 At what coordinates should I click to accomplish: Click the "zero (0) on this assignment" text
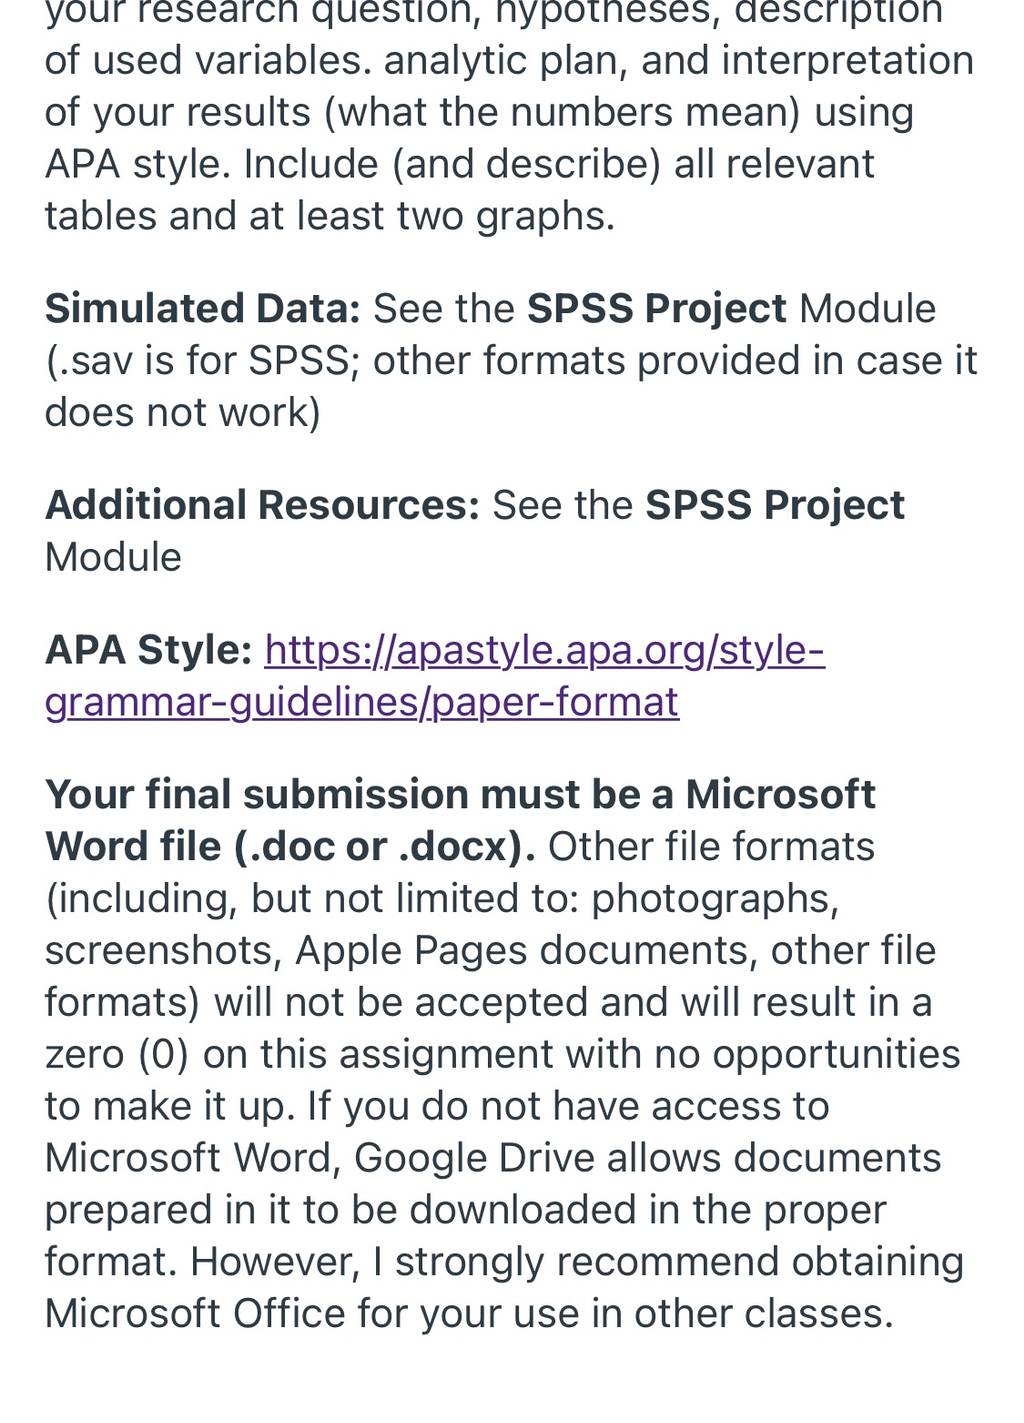tap(322, 1054)
